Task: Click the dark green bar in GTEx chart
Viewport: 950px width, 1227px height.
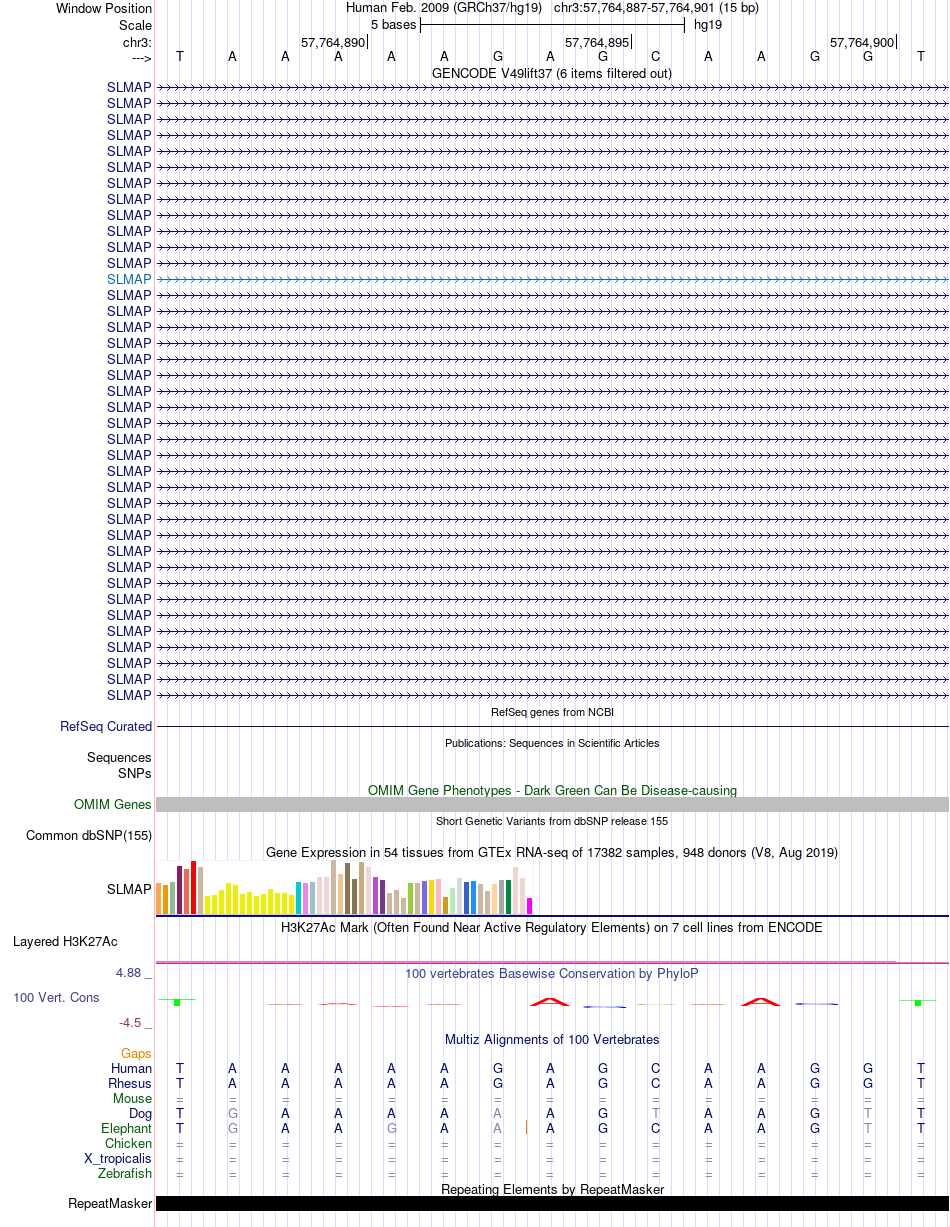Action: pos(509,897)
